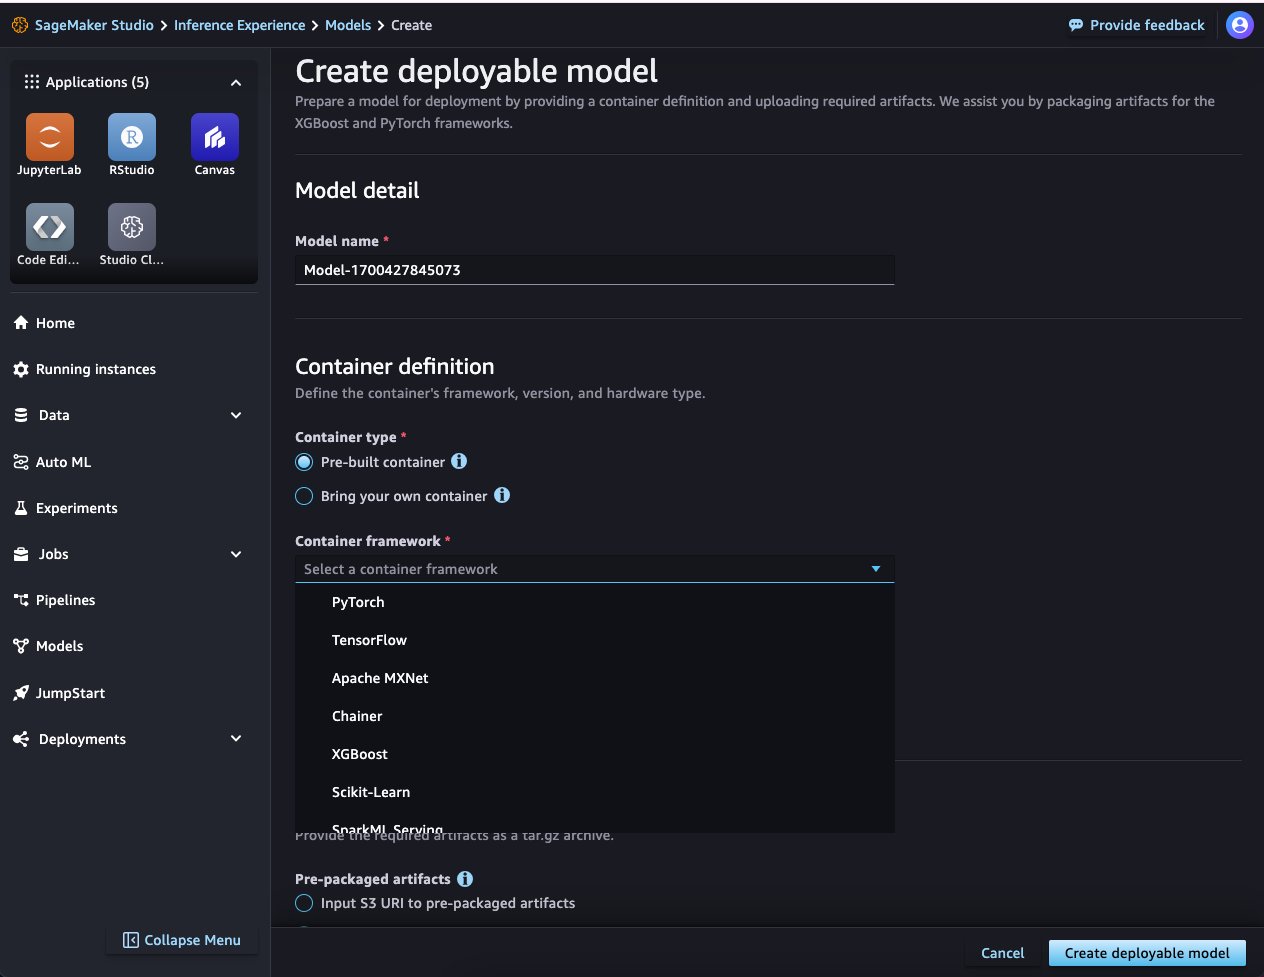Click the info icon beside Bring your own container

[x=502, y=495]
